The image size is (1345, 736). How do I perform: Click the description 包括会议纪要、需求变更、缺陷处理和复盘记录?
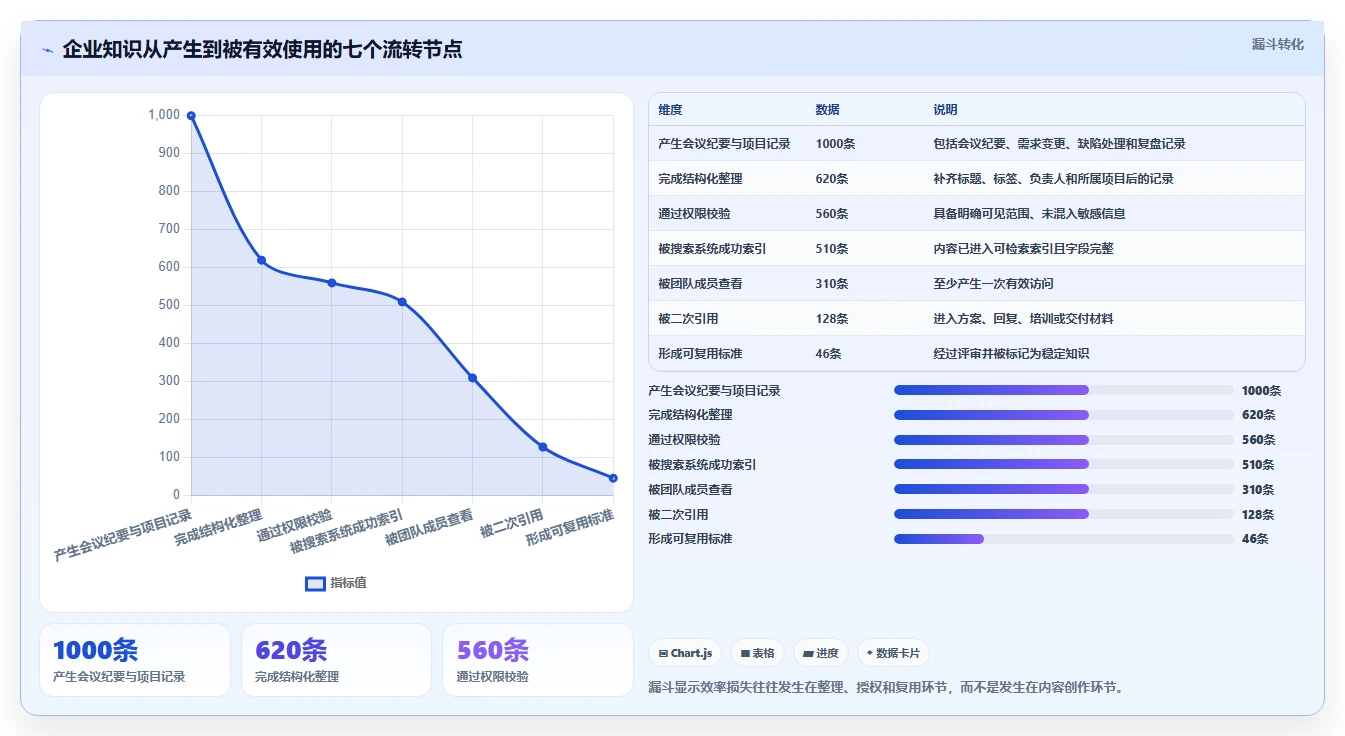(x=1059, y=144)
